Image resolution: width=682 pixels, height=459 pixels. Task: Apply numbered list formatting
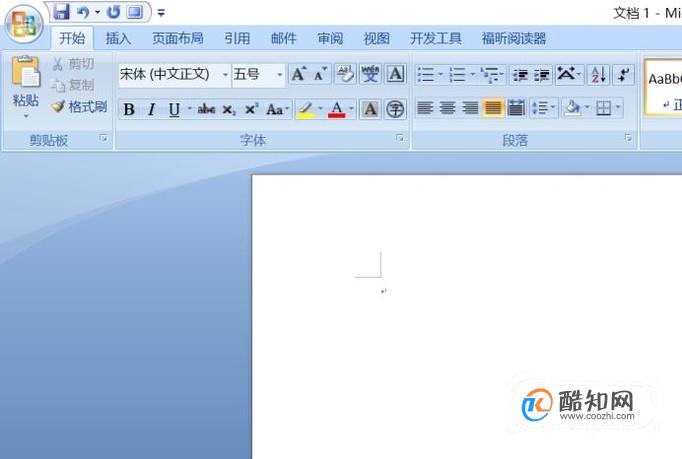[460, 74]
